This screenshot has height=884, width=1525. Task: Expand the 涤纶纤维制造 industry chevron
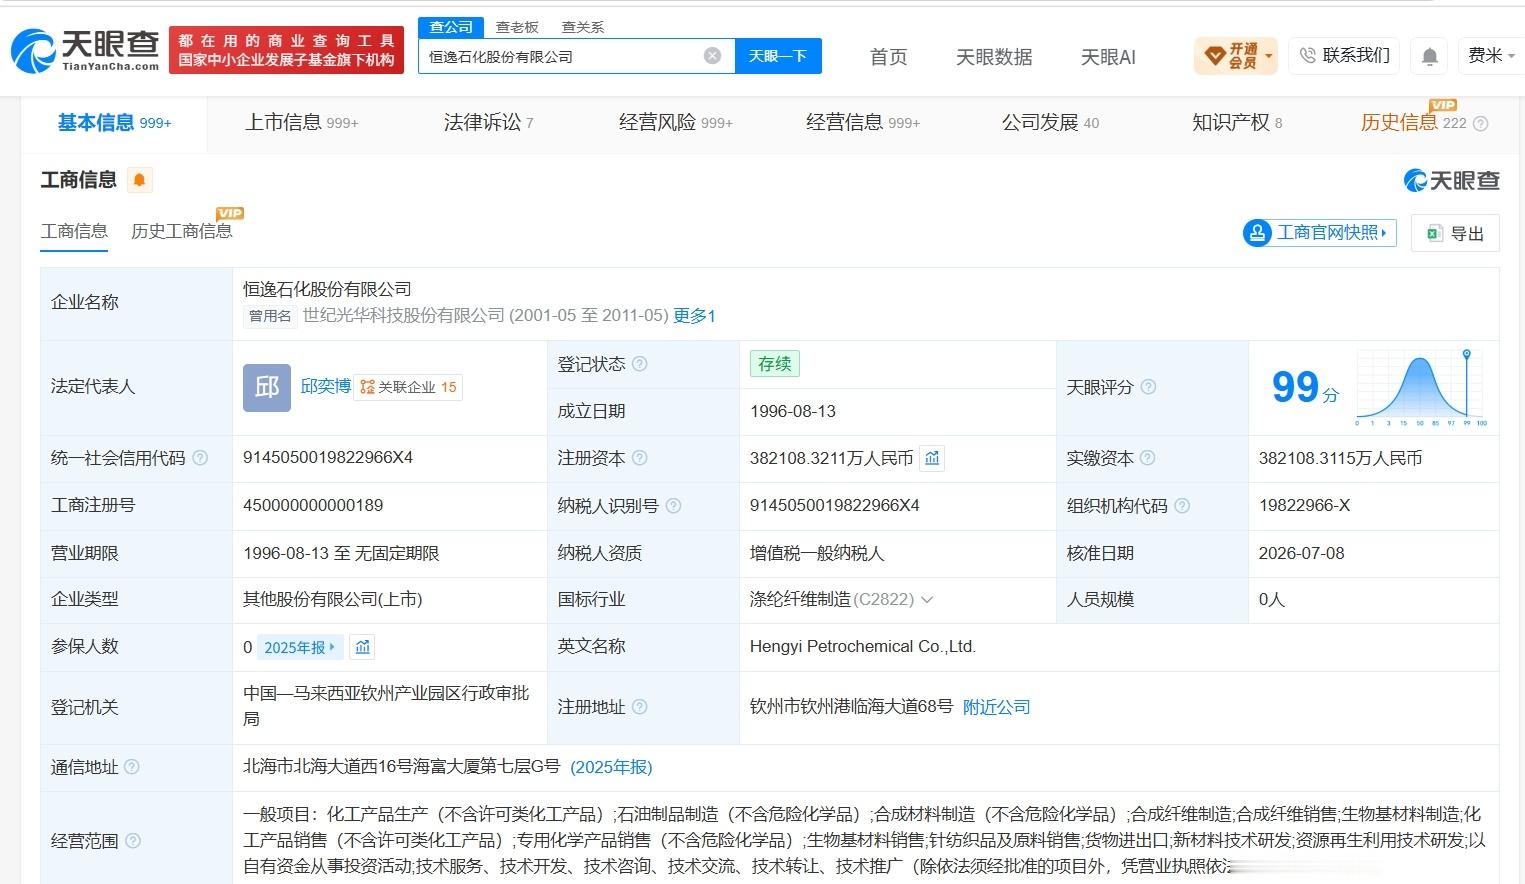(927, 600)
